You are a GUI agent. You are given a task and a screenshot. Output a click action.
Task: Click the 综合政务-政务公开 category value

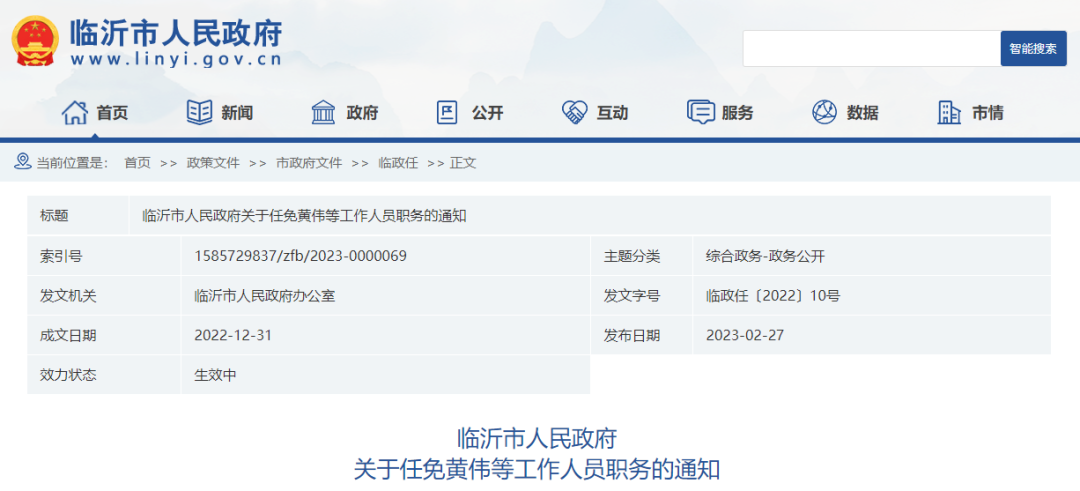click(x=765, y=257)
